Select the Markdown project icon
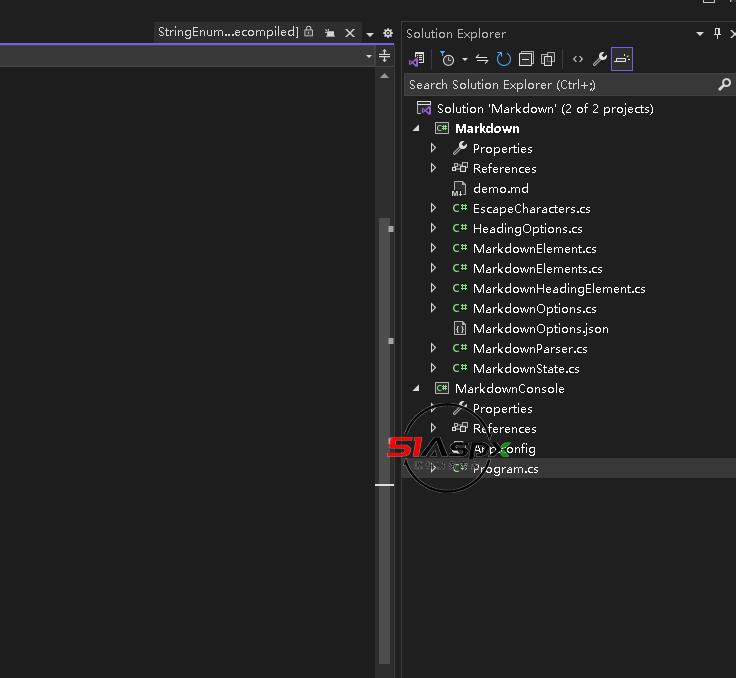The width and height of the screenshot is (736, 678). point(441,128)
